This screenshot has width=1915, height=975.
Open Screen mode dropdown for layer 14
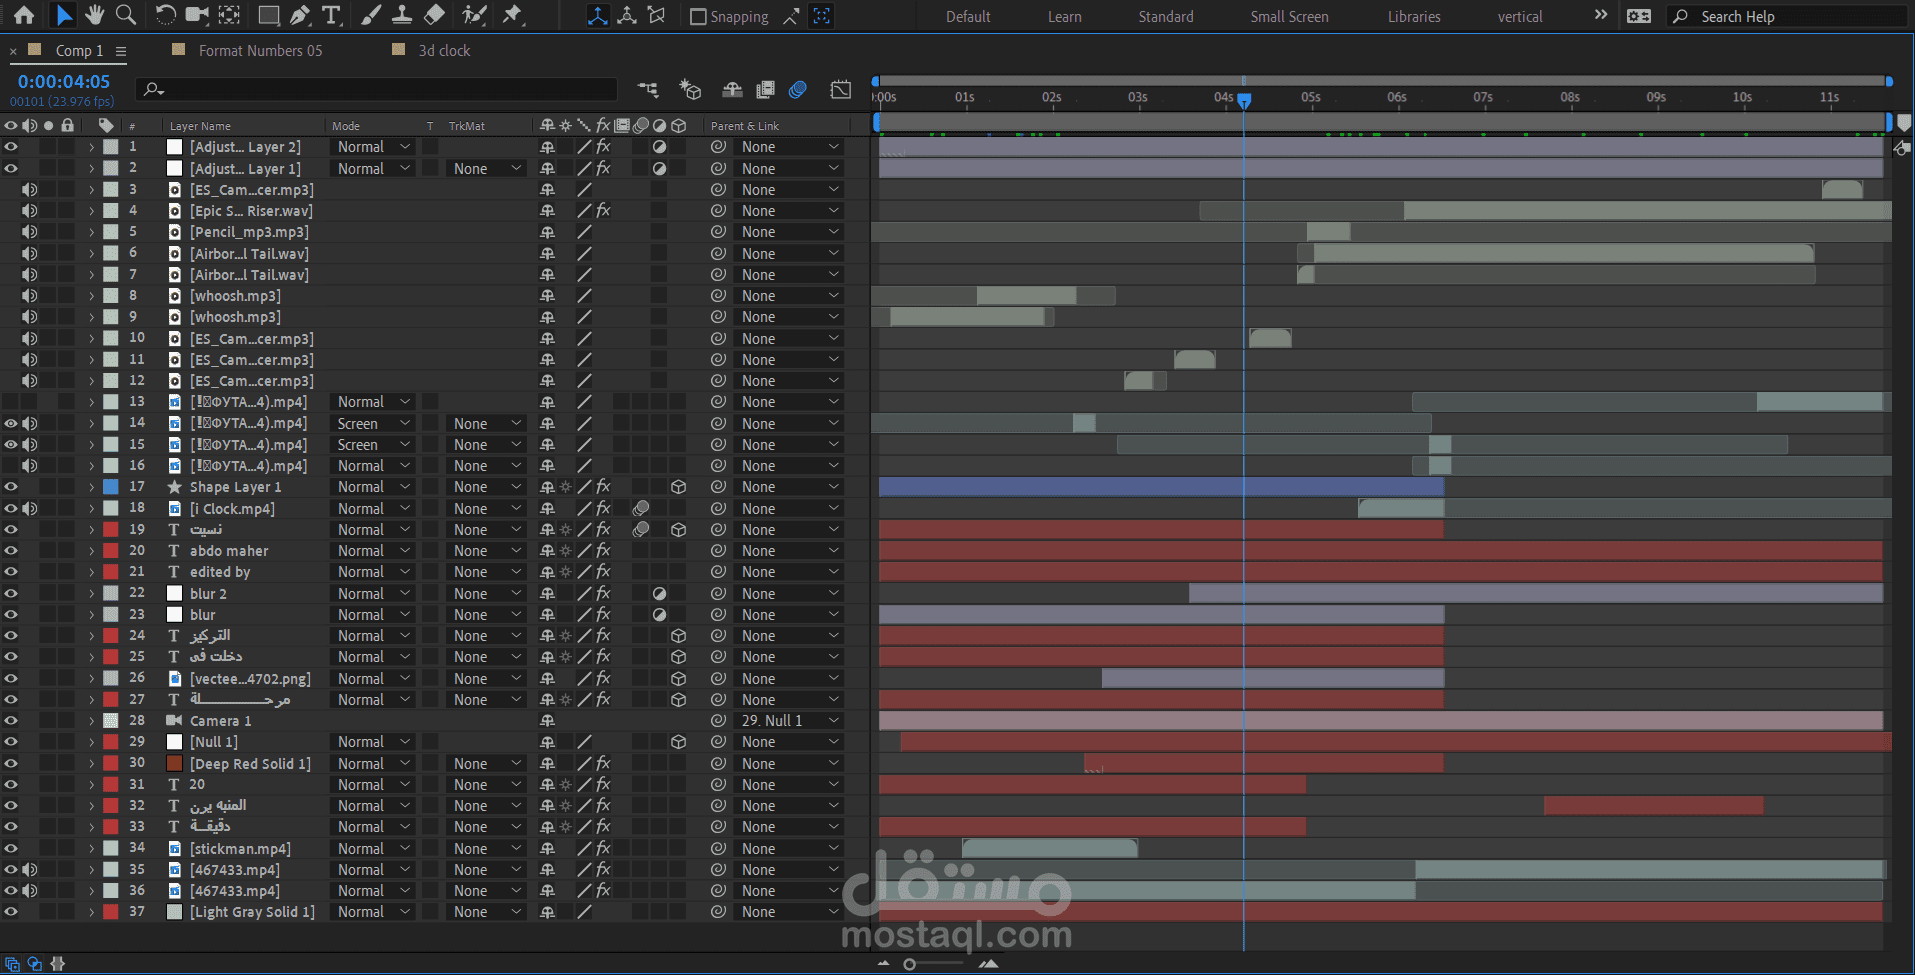[x=373, y=424]
